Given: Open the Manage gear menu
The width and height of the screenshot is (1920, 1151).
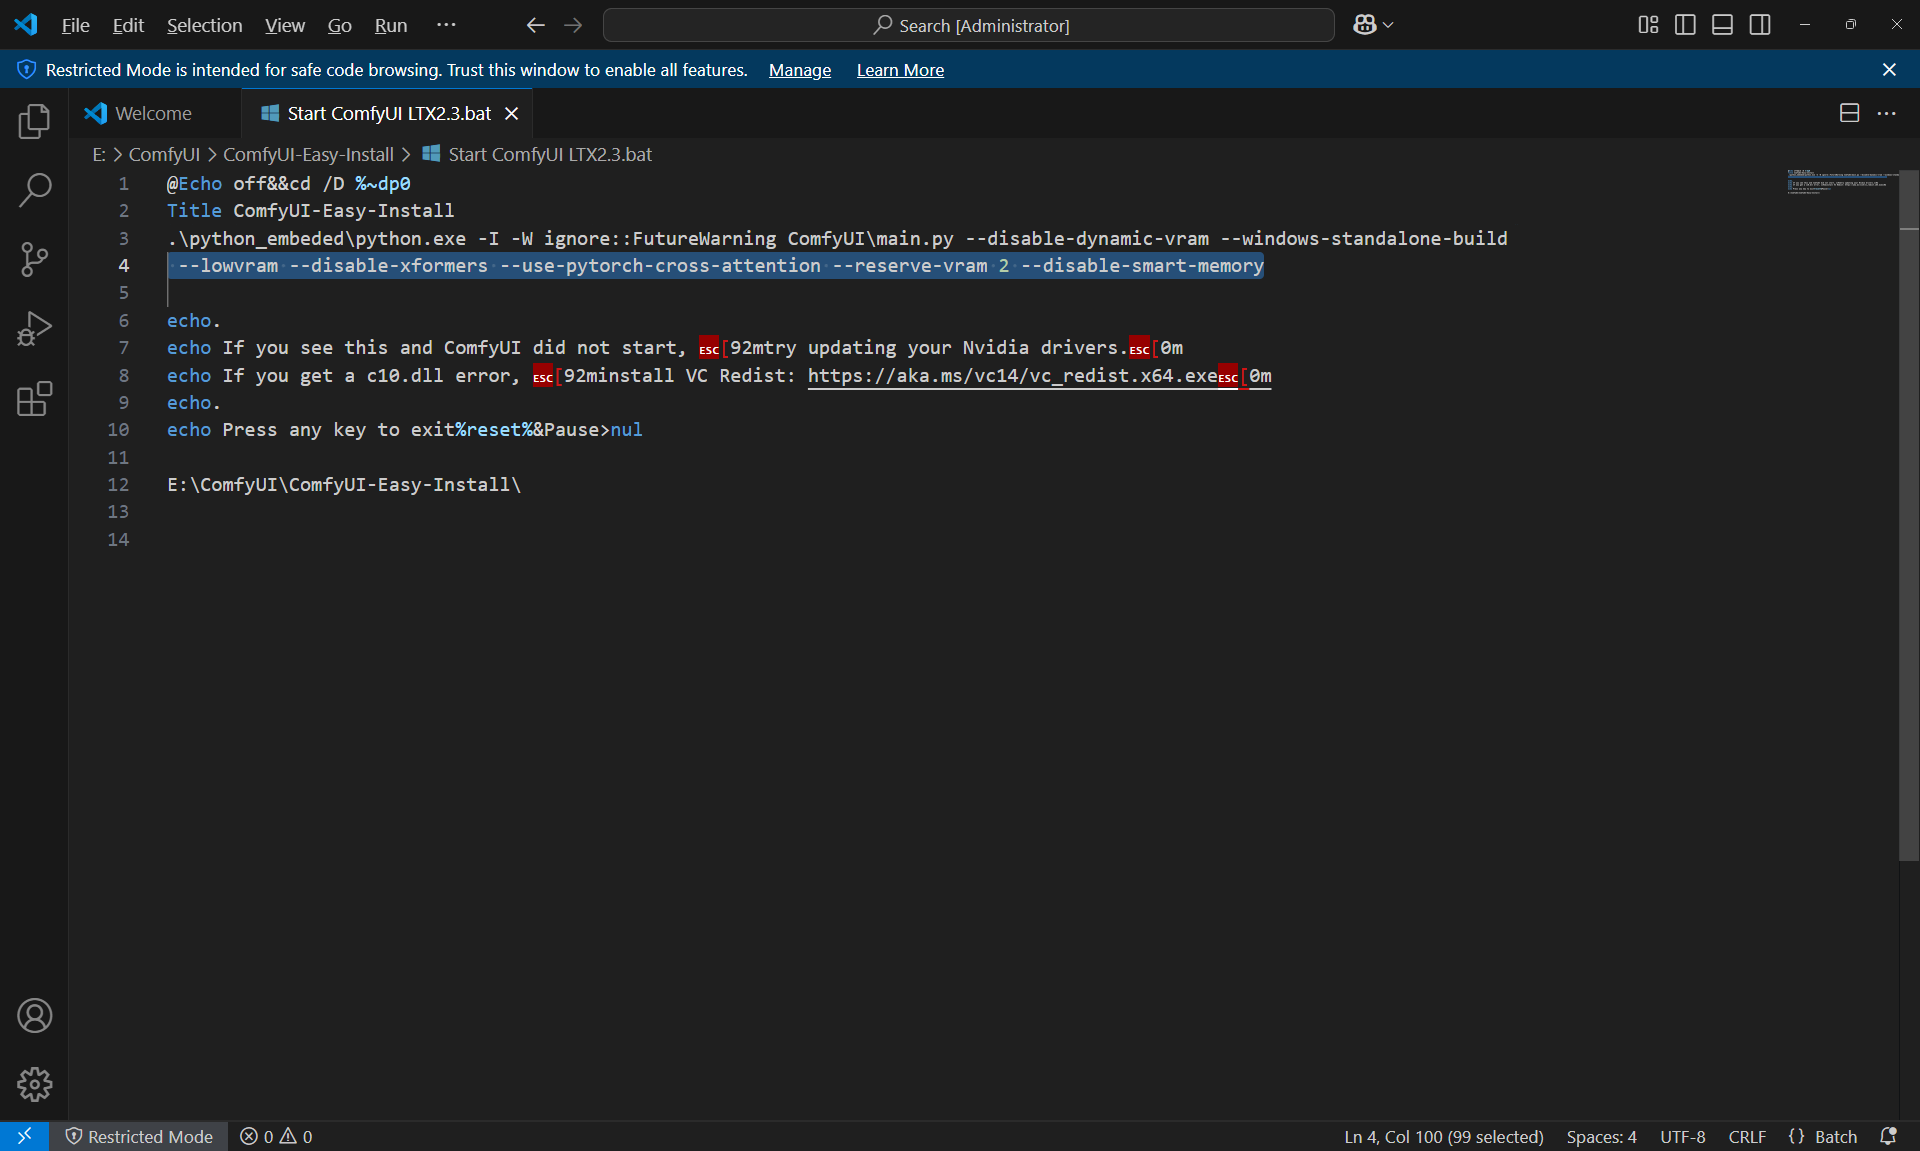Looking at the screenshot, I should coord(34,1085).
